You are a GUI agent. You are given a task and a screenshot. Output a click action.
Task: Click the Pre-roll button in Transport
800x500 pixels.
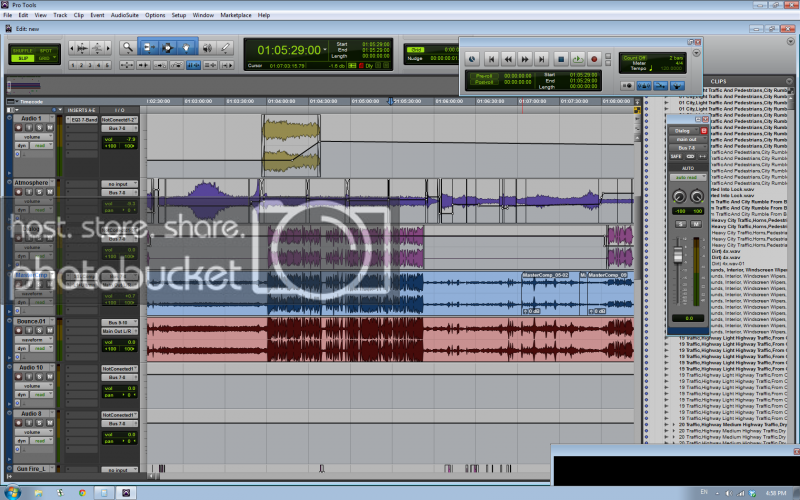coord(483,76)
